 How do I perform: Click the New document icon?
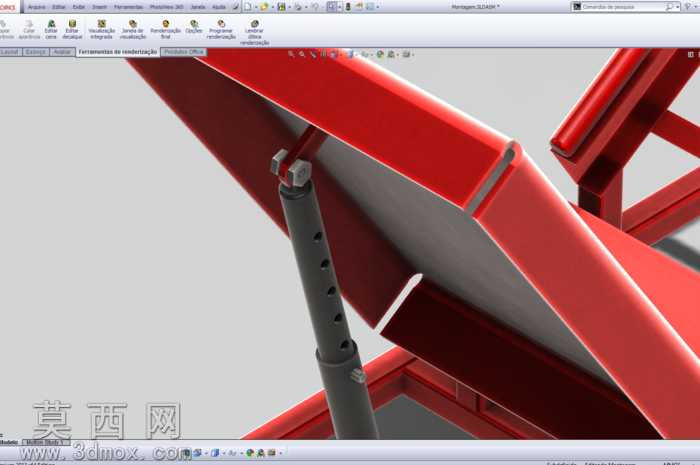248,7
